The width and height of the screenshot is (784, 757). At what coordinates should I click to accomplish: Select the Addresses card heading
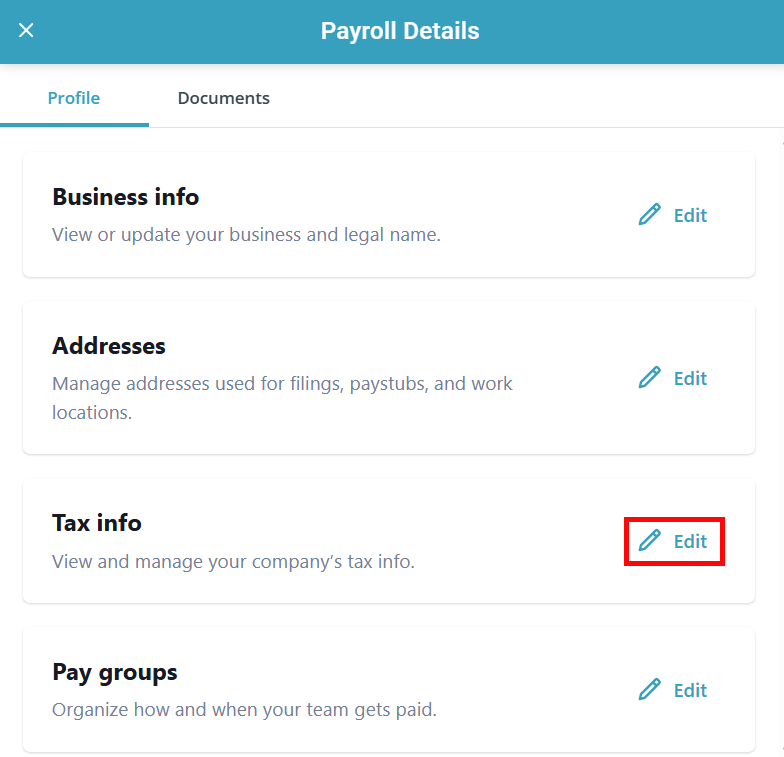click(x=109, y=346)
